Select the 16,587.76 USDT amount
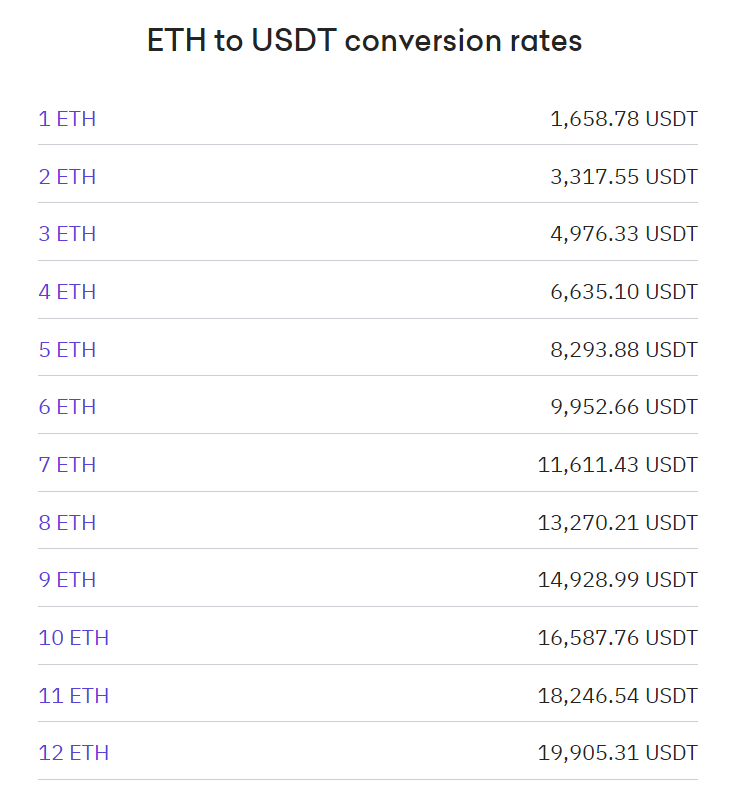This screenshot has height=805, width=733. (617, 638)
